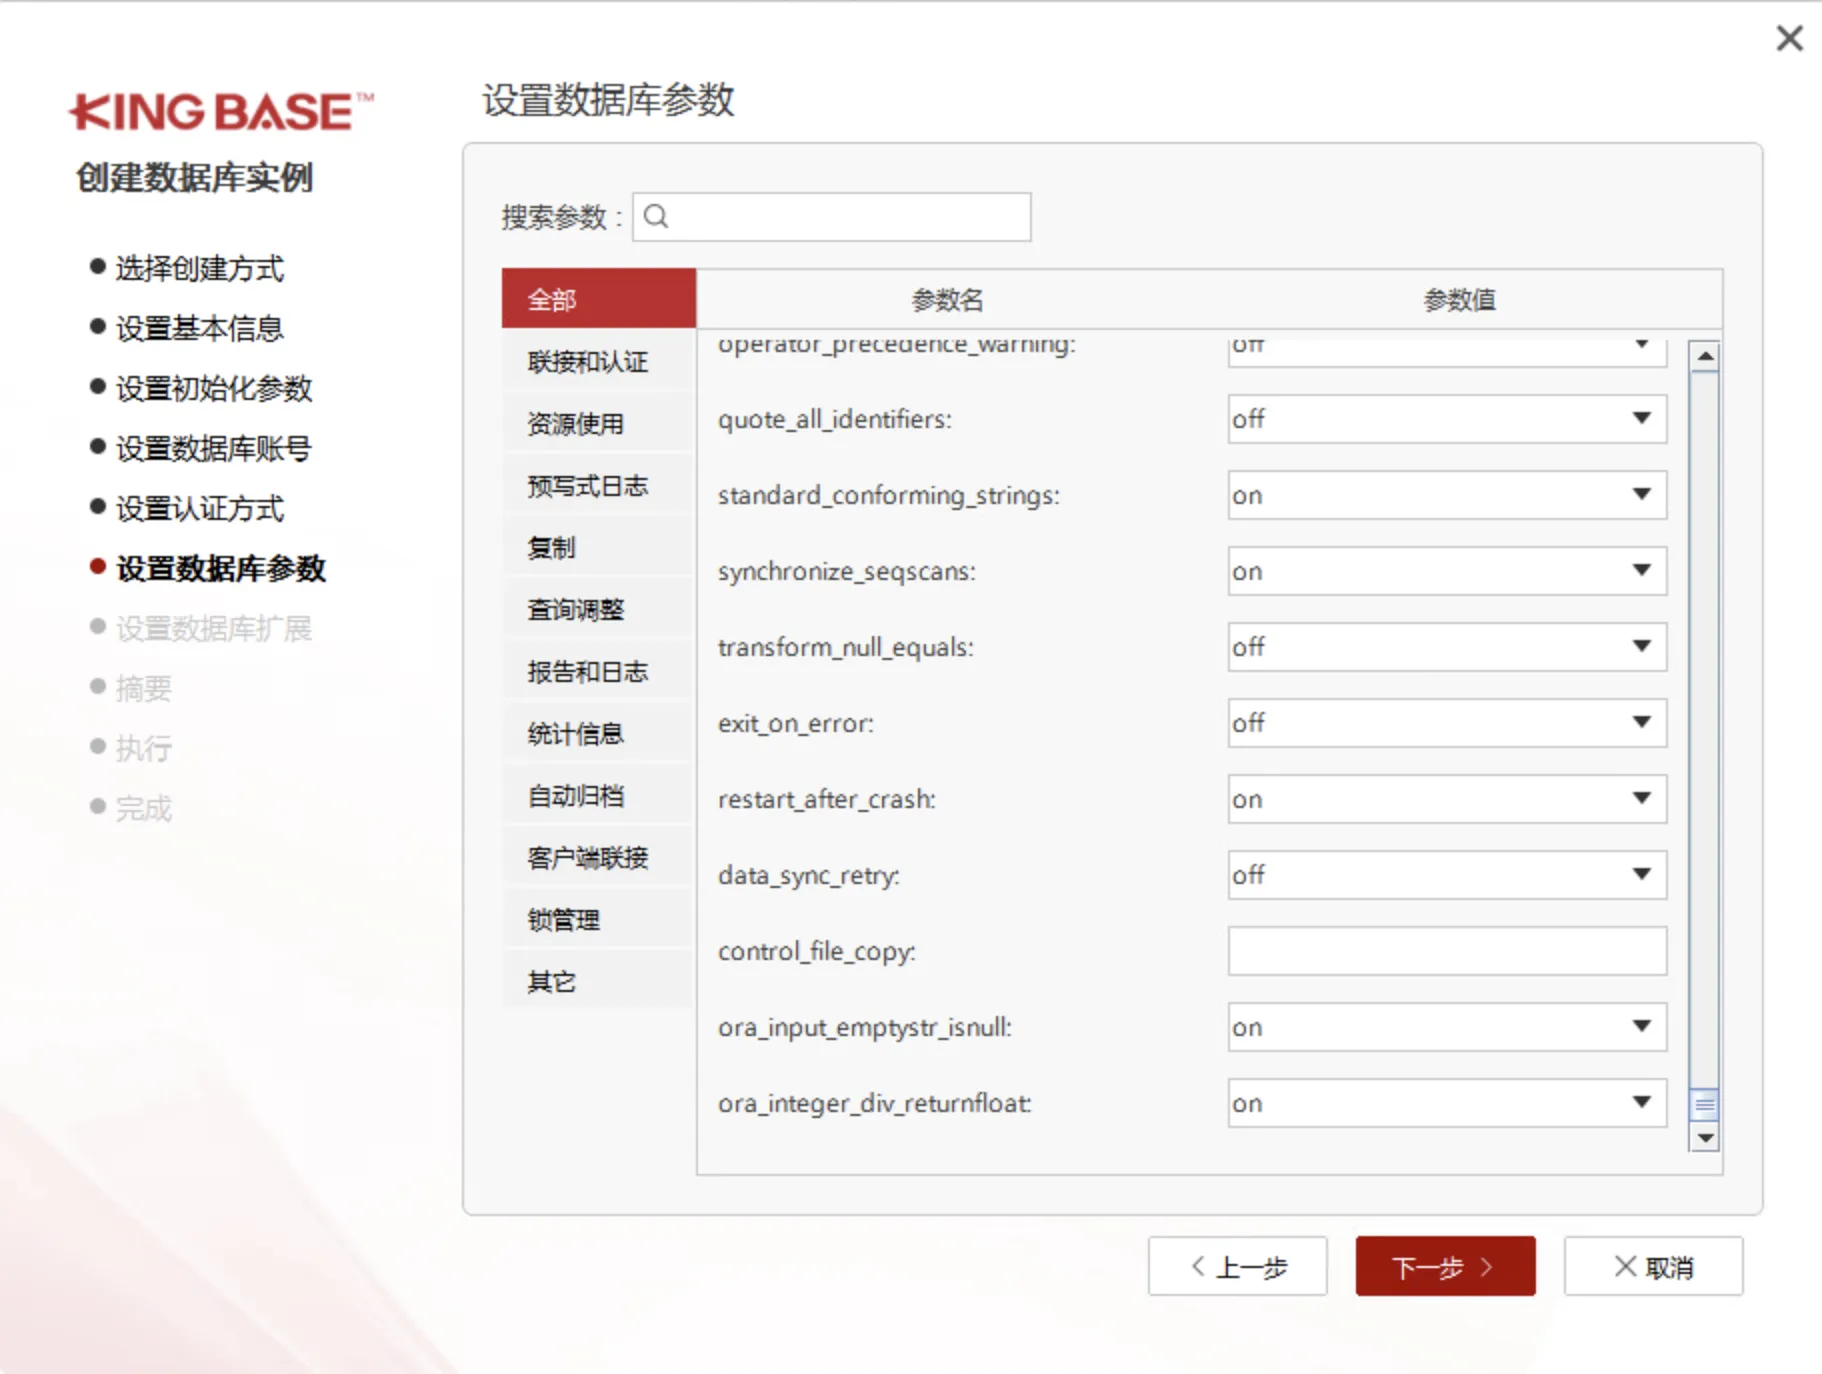
Task: Click the search magnifier icon
Action: pos(657,216)
